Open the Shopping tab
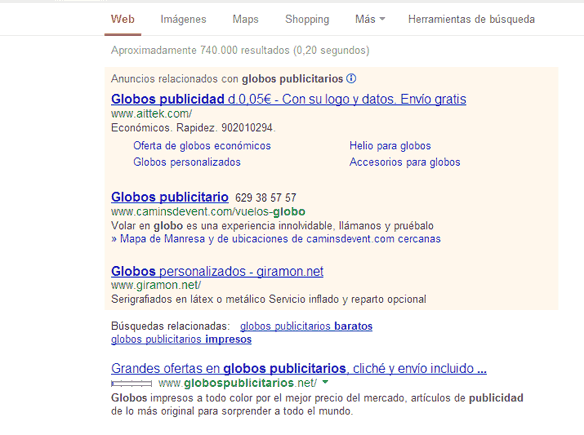 (x=307, y=19)
